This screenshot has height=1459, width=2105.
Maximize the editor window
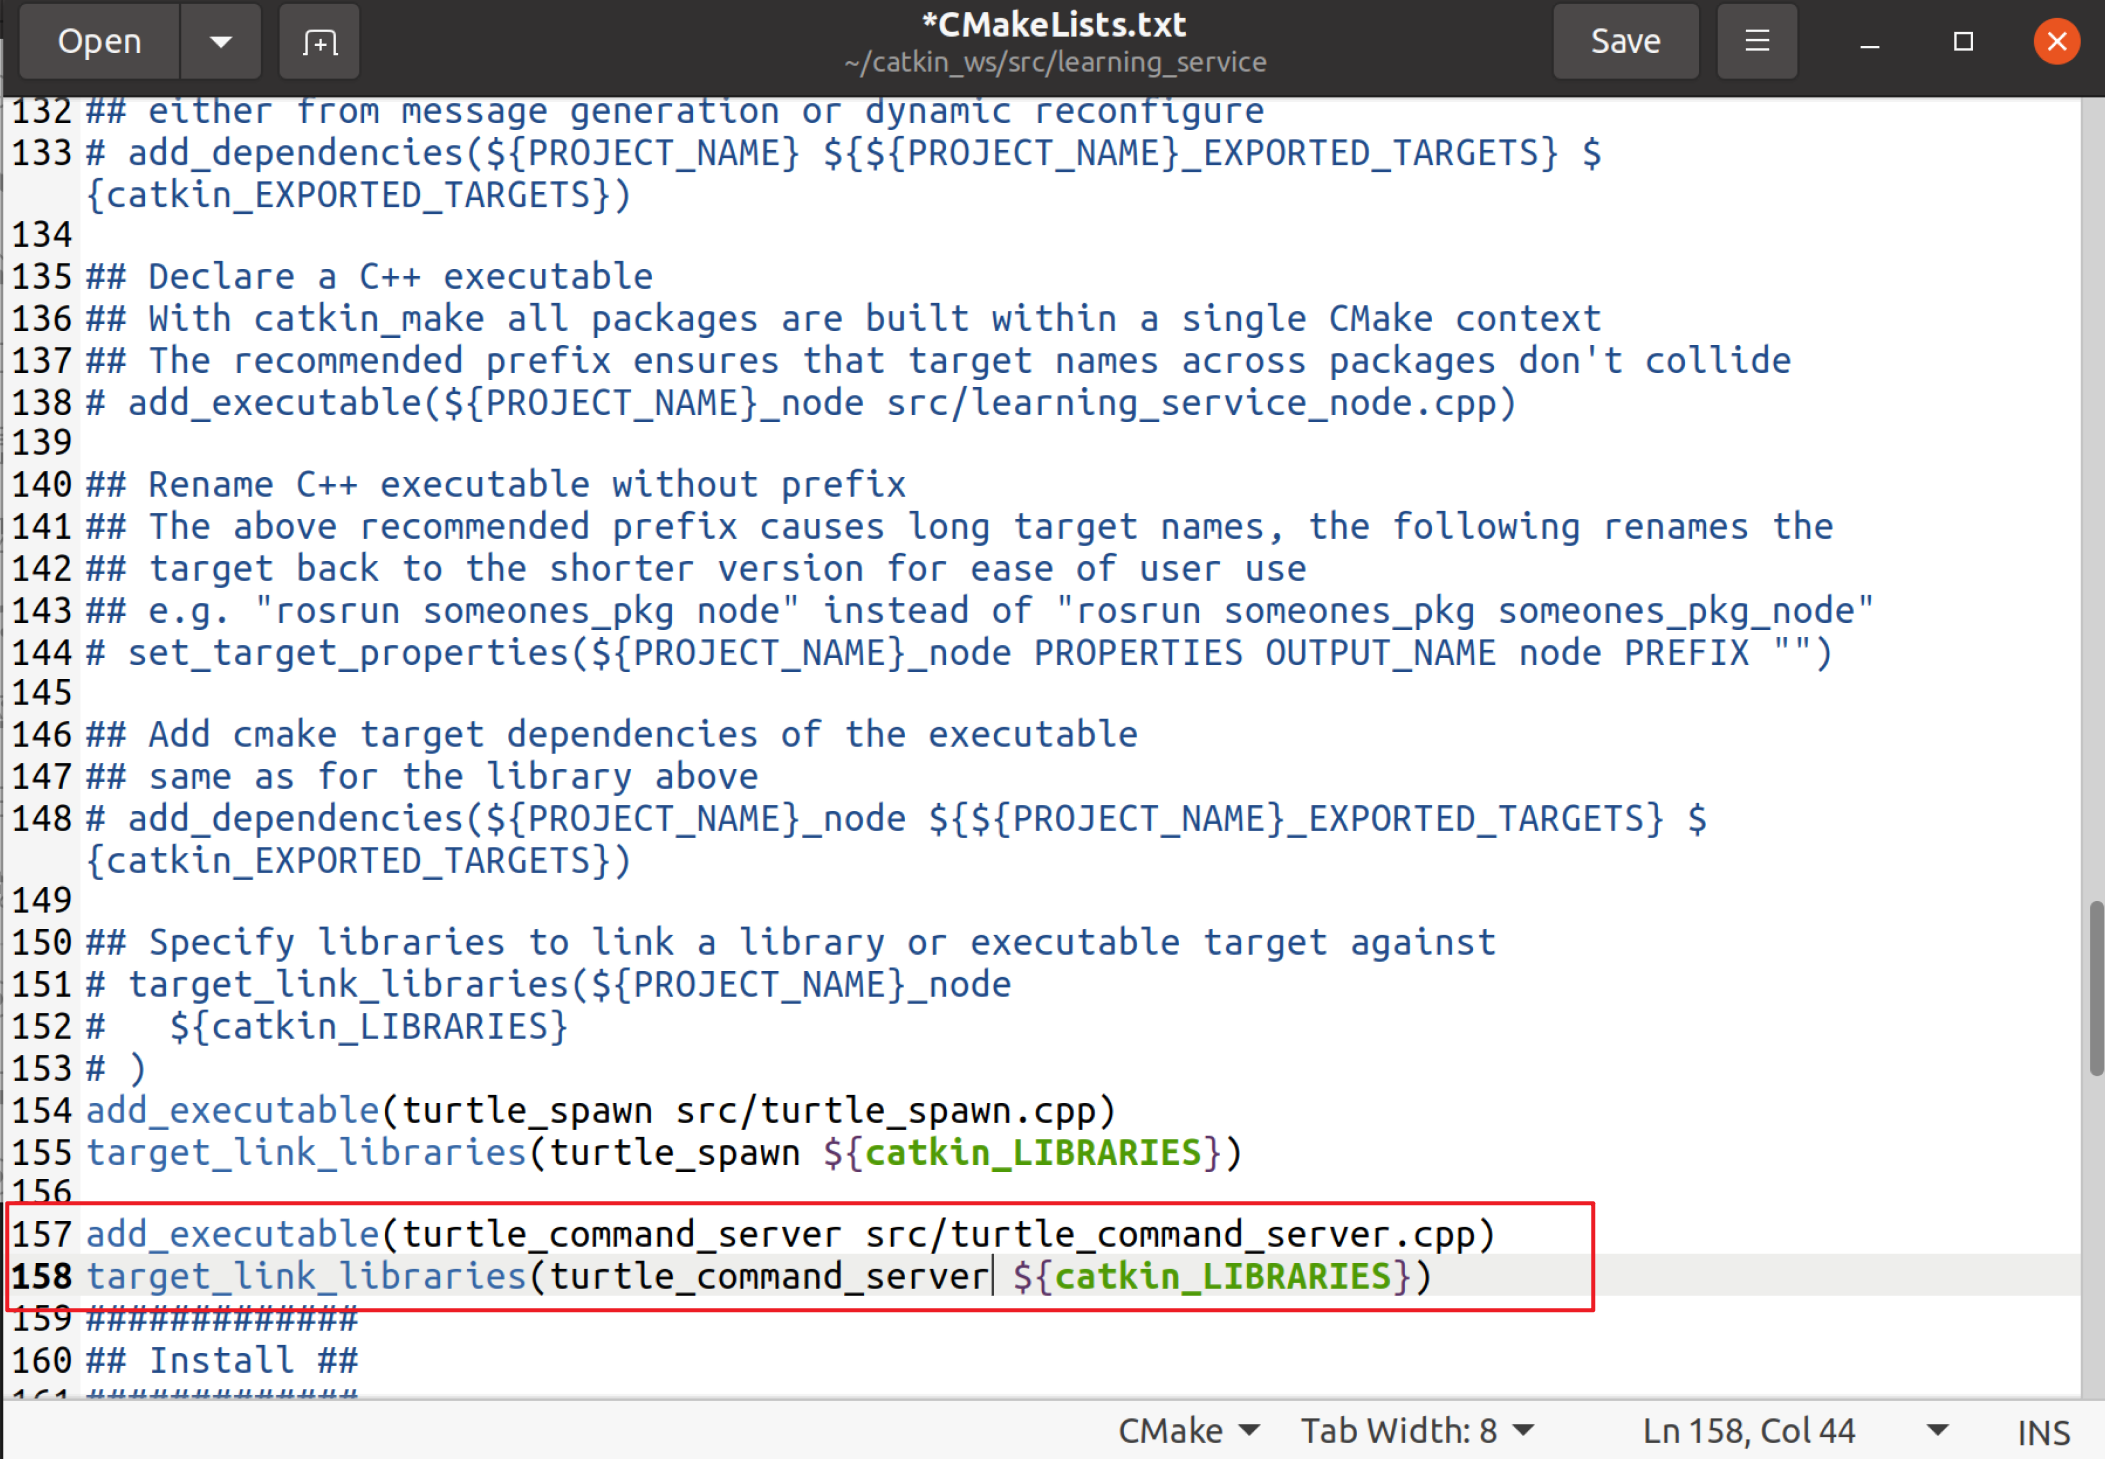[1963, 42]
